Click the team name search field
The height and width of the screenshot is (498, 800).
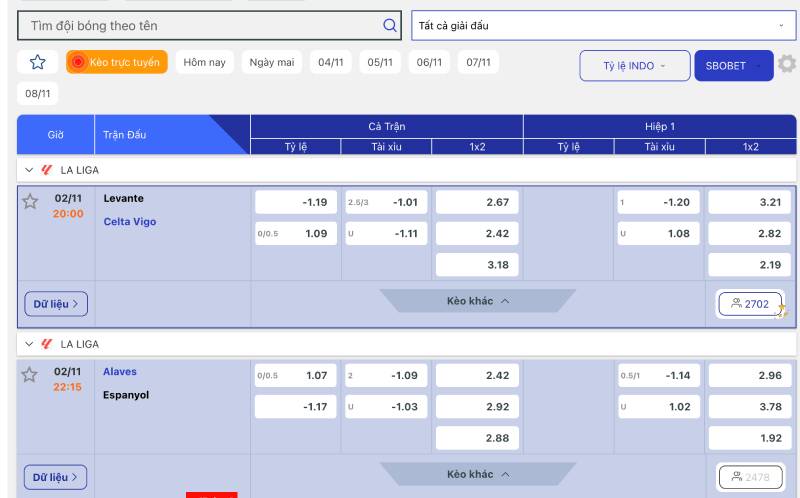coord(200,25)
